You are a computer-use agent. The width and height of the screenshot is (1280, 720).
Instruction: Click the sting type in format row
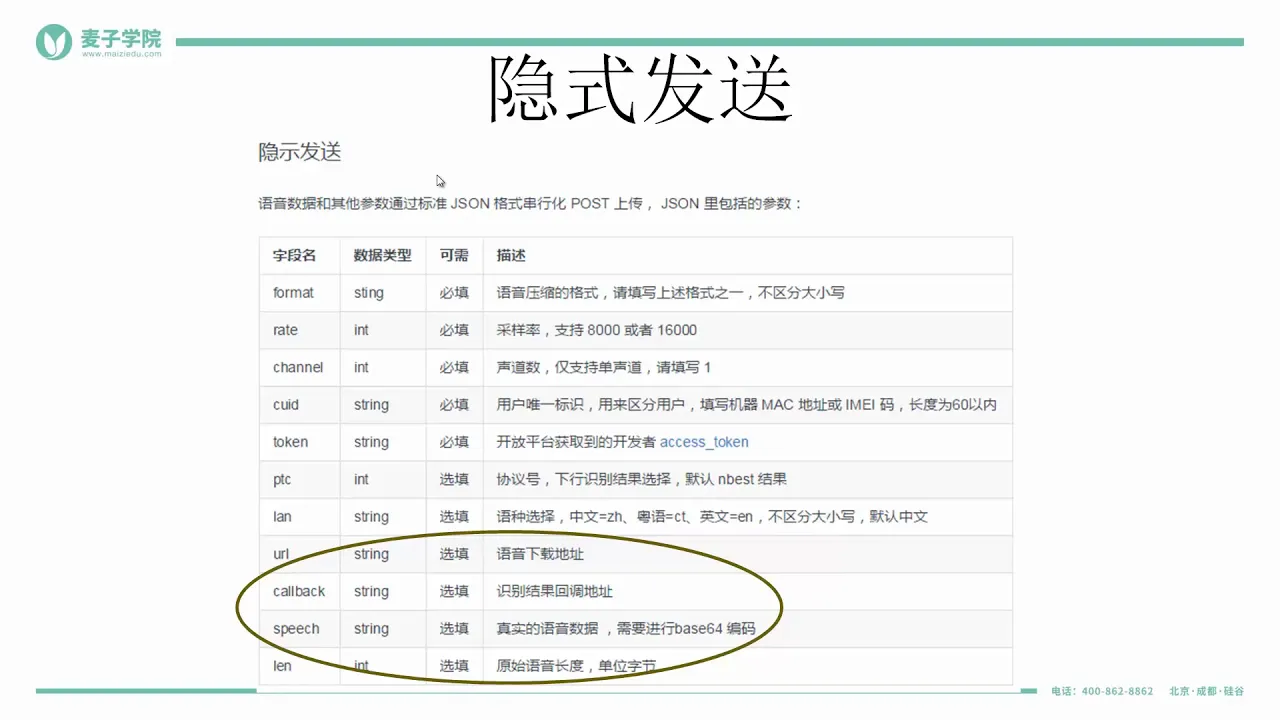pyautogui.click(x=369, y=293)
